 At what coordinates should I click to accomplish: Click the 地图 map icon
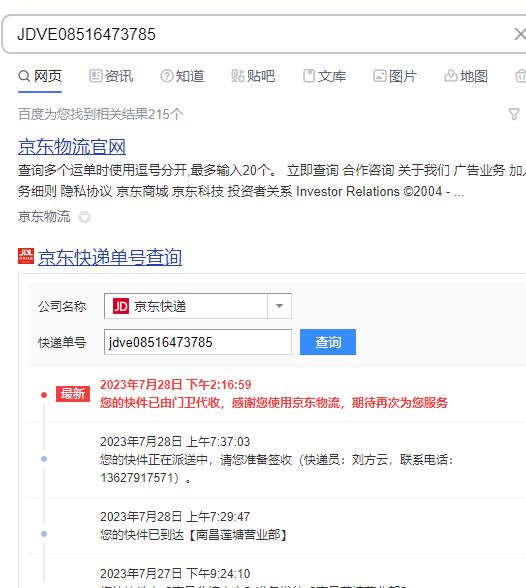click(451, 76)
